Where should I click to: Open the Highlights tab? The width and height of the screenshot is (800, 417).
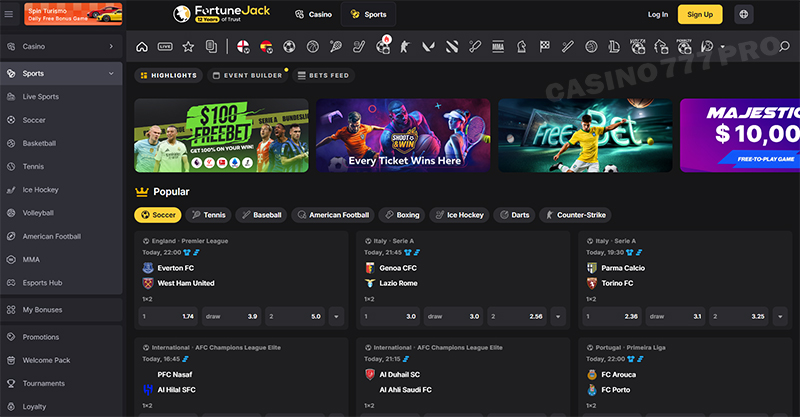click(x=168, y=76)
